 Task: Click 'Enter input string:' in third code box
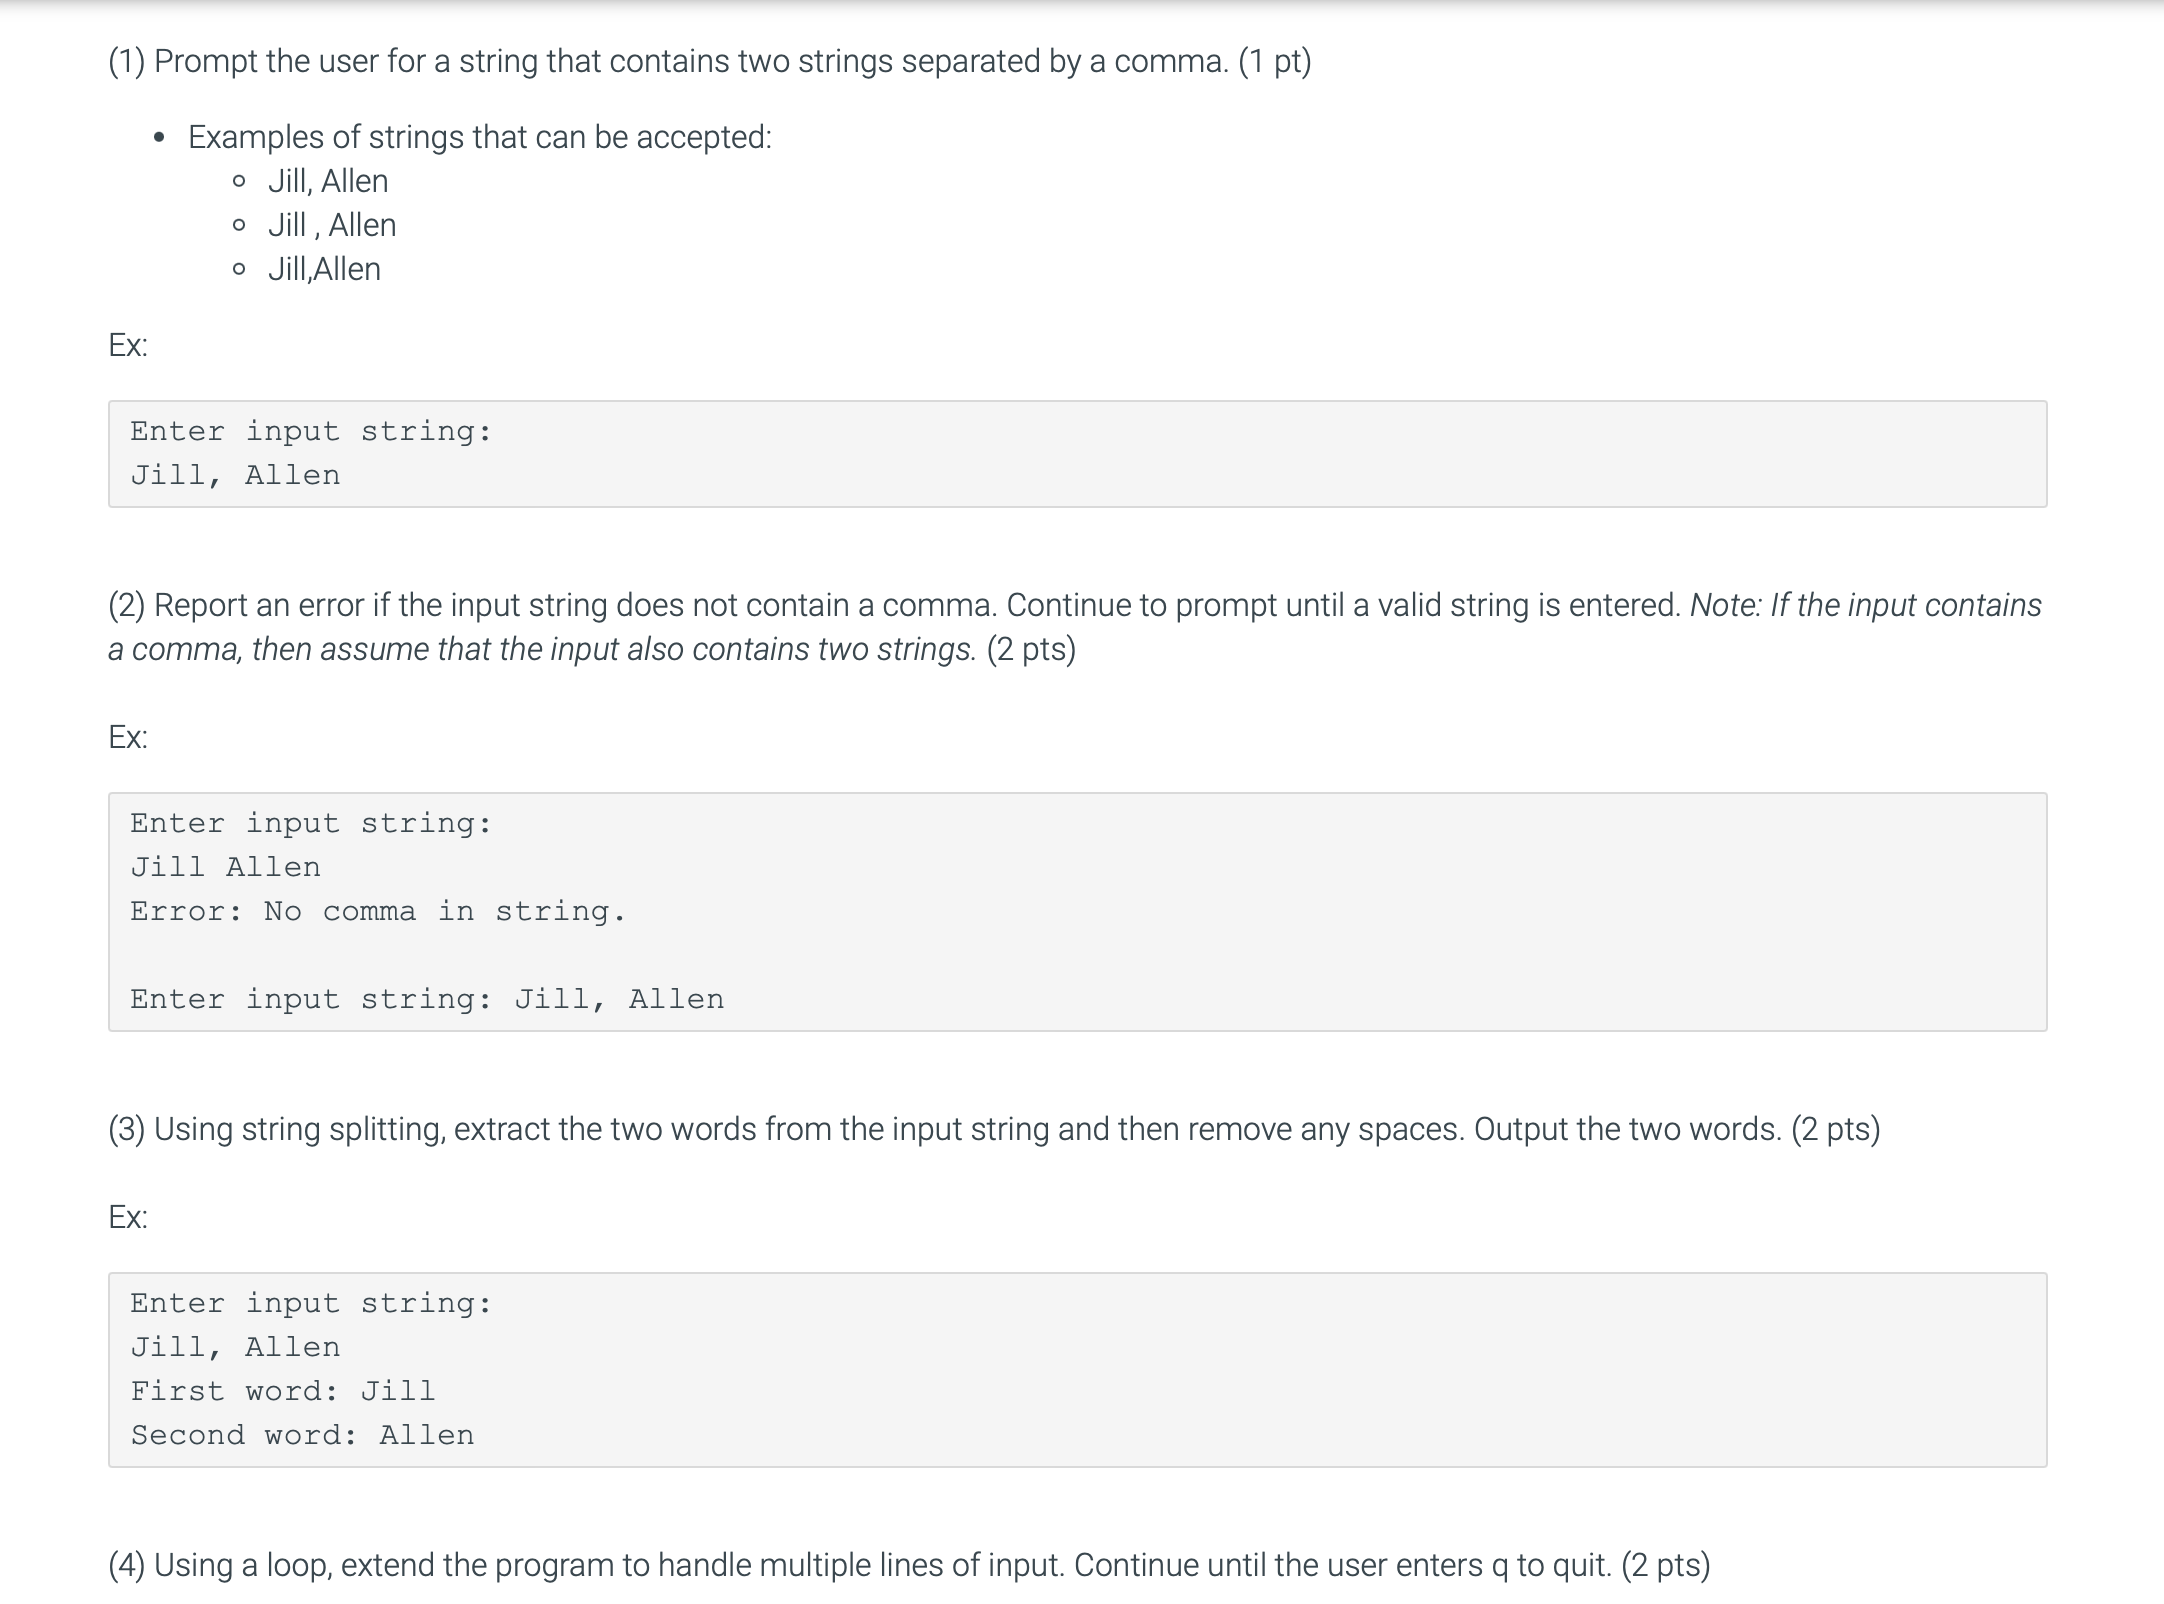point(312,1303)
